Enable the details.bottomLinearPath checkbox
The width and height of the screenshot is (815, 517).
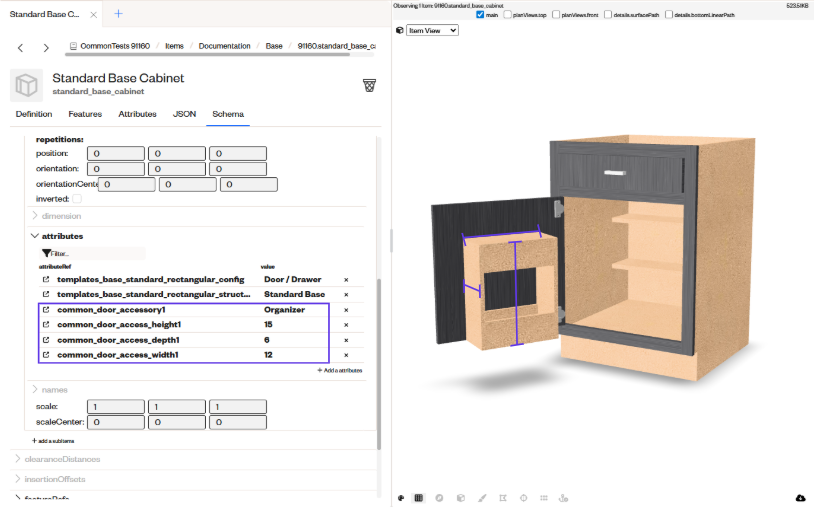click(668, 15)
